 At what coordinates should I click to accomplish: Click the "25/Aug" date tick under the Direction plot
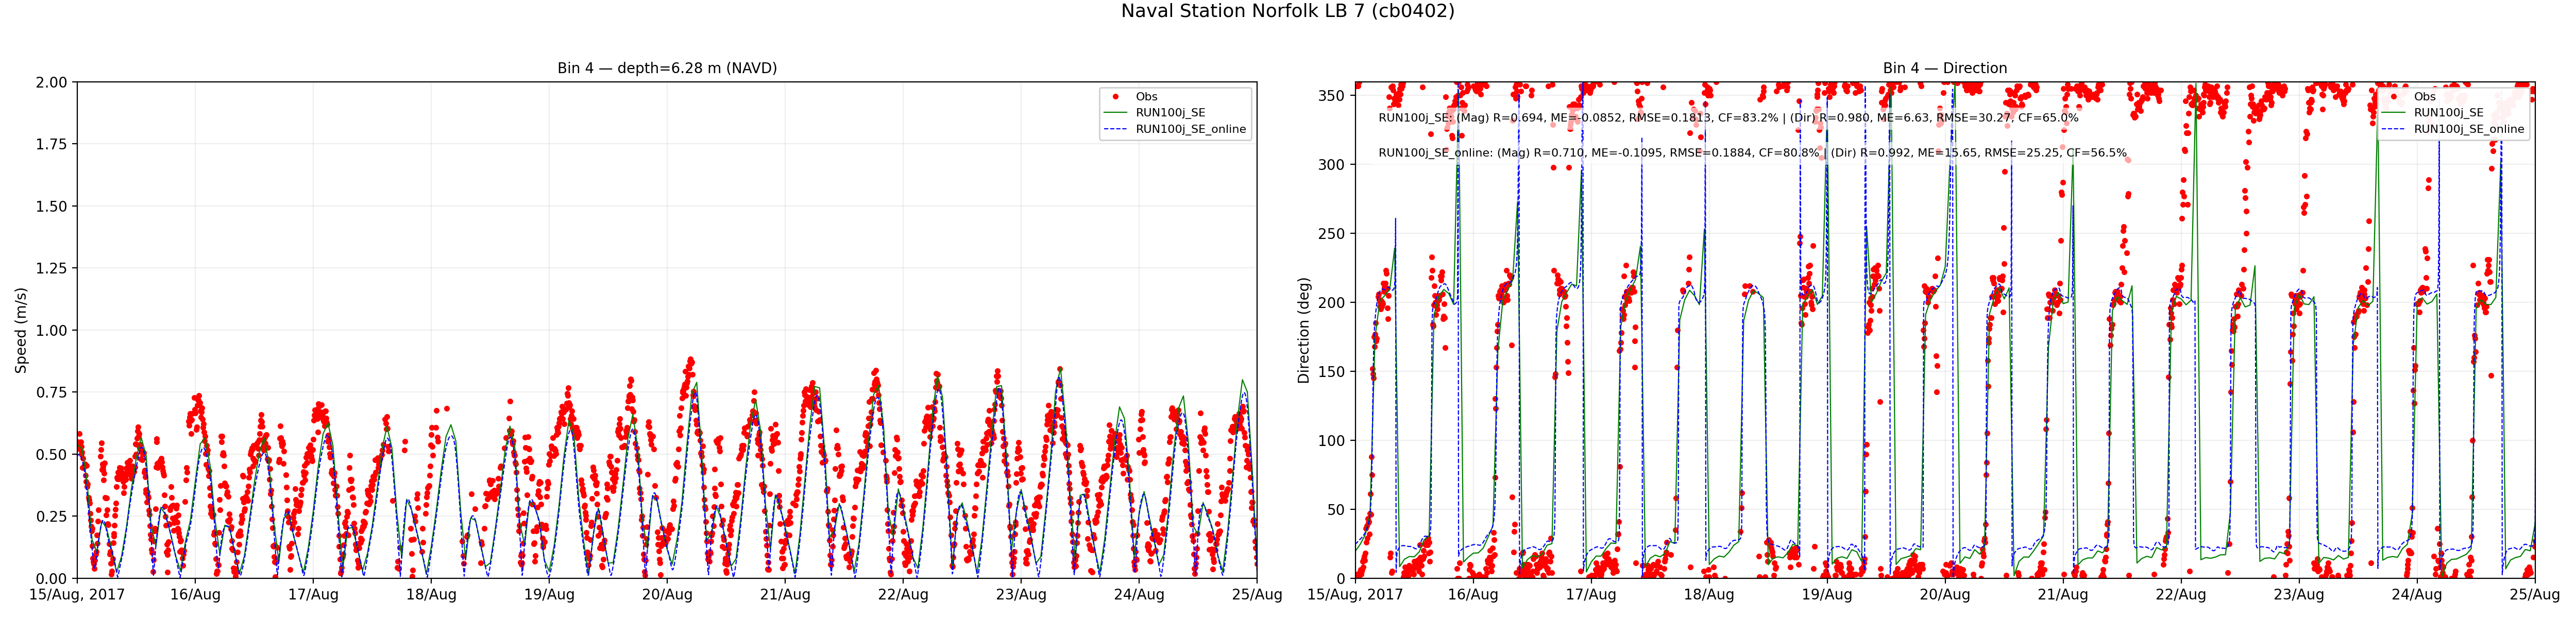click(2535, 595)
